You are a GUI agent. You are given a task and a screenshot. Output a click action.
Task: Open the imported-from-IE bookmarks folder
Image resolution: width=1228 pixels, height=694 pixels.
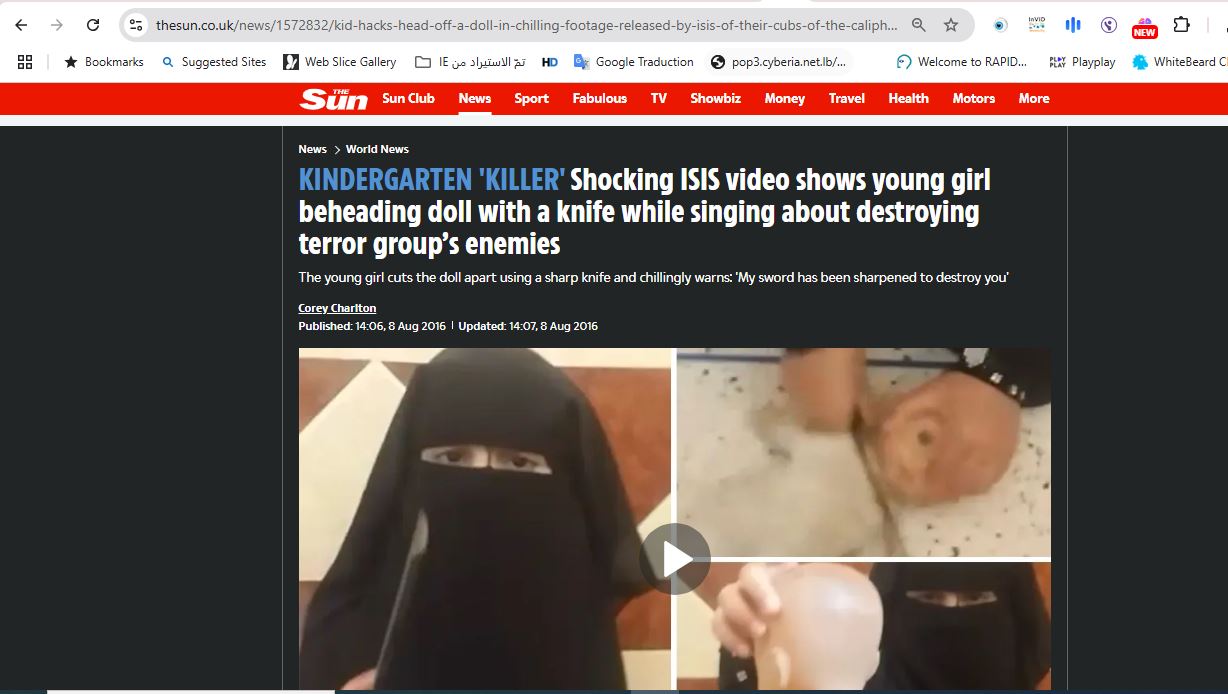[470, 62]
